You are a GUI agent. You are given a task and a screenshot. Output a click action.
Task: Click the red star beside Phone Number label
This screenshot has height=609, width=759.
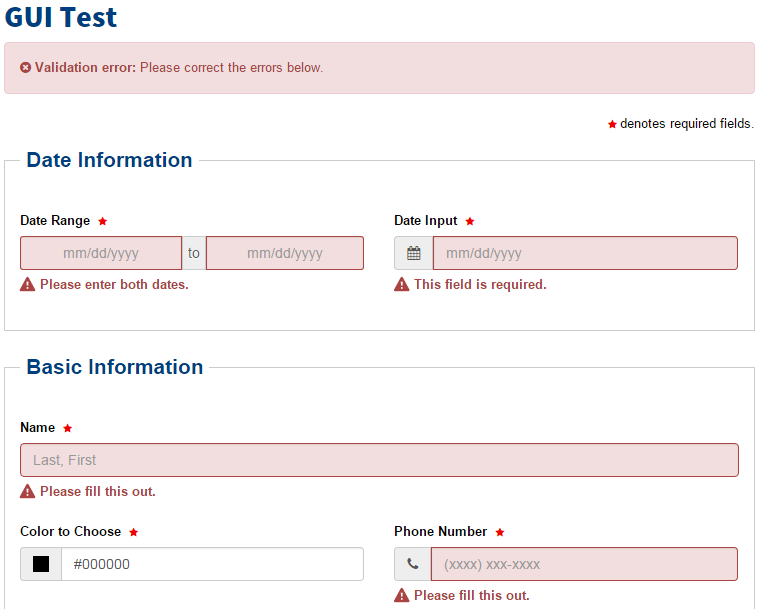tap(500, 533)
